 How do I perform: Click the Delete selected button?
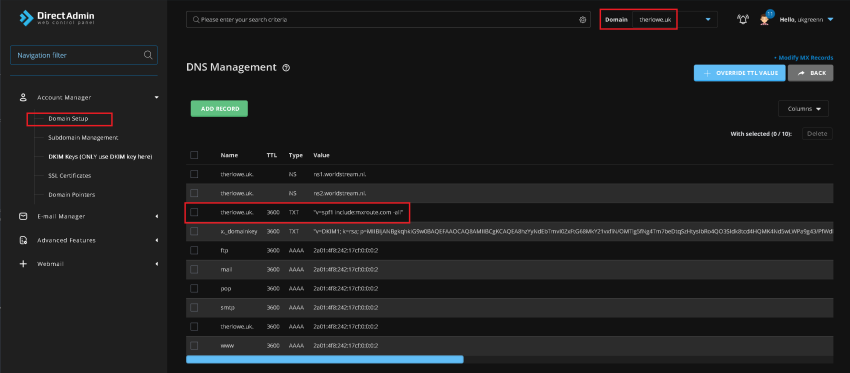coord(817,133)
